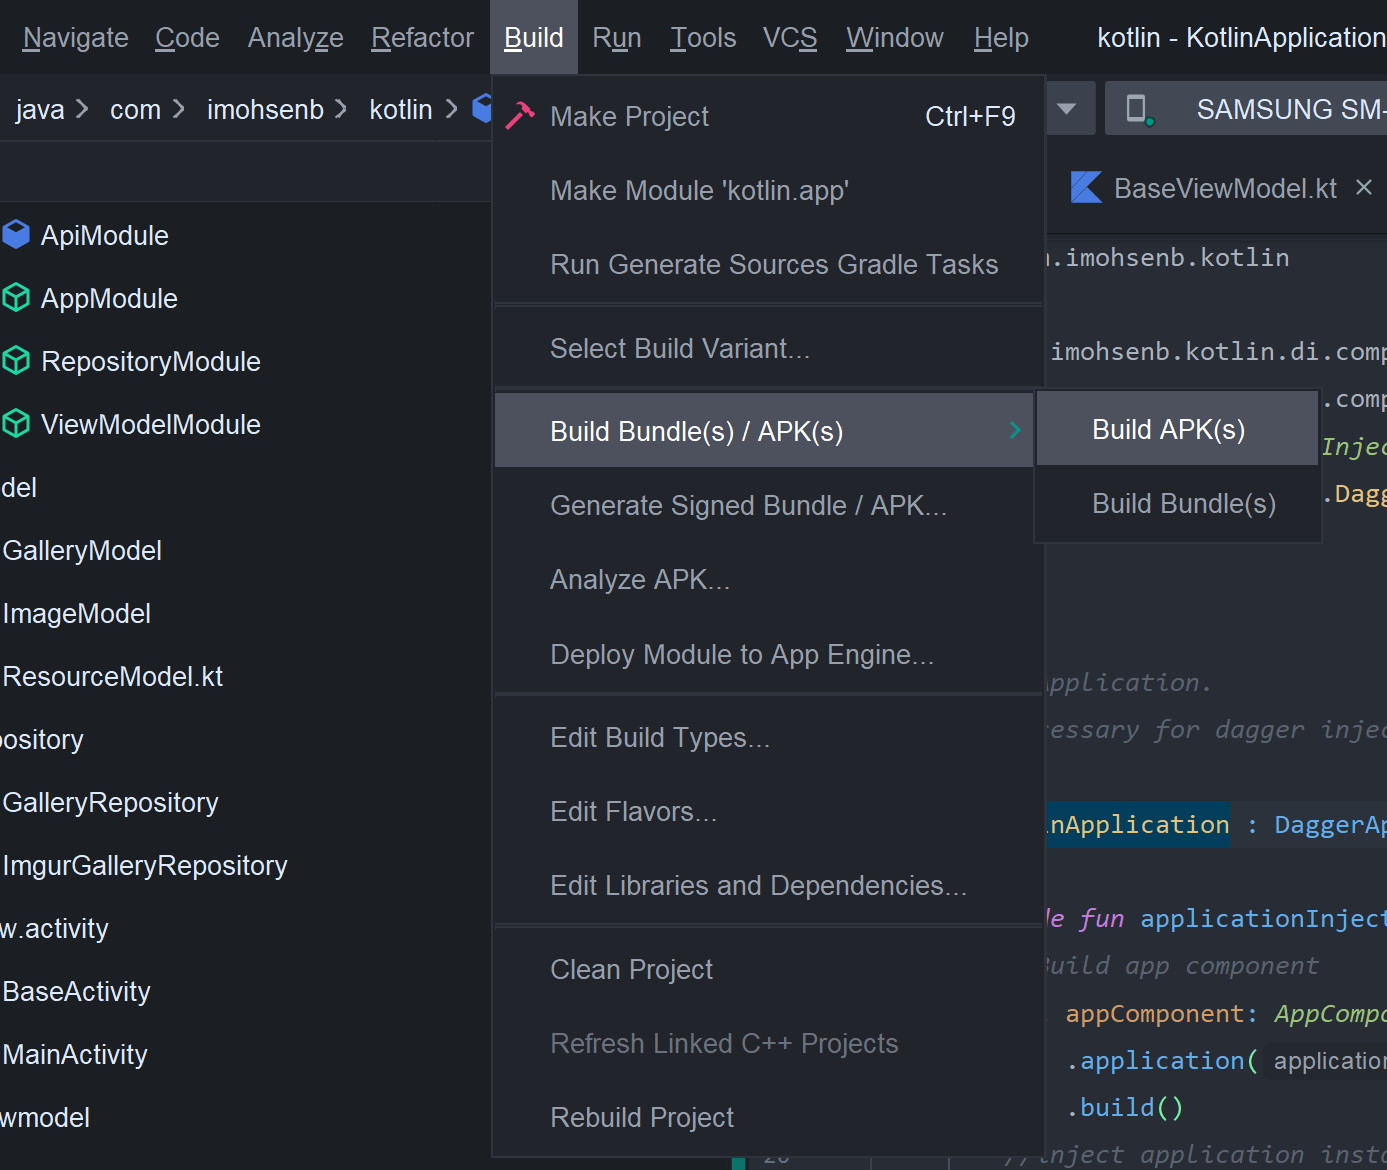Click the Make Project hammer icon
The image size is (1387, 1170).
click(x=519, y=116)
